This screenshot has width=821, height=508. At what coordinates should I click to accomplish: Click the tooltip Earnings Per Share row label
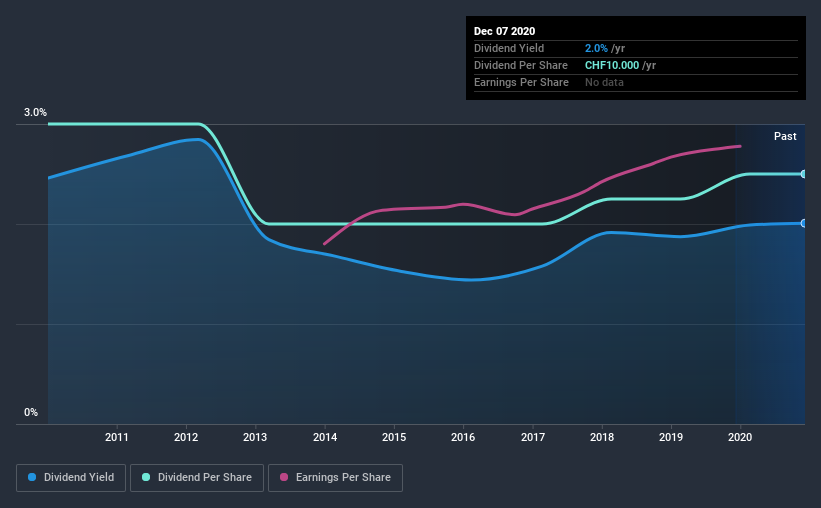(521, 82)
